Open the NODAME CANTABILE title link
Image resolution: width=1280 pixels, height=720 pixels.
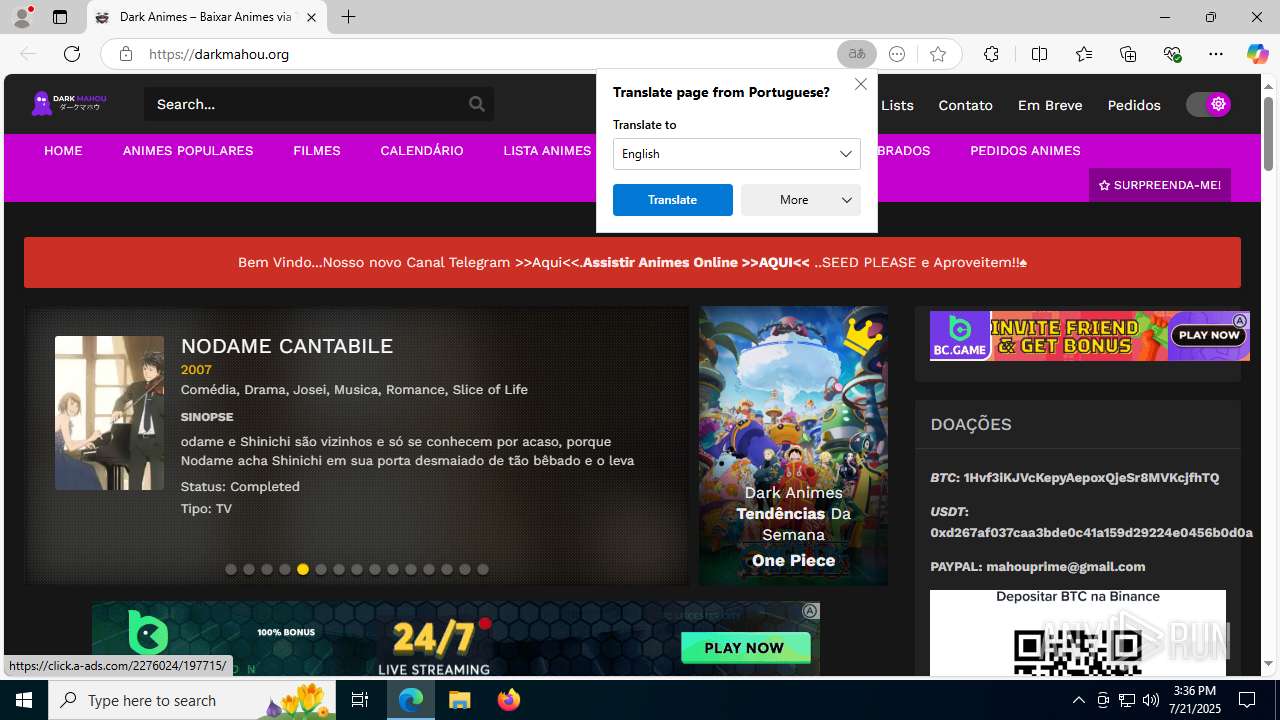[287, 346]
